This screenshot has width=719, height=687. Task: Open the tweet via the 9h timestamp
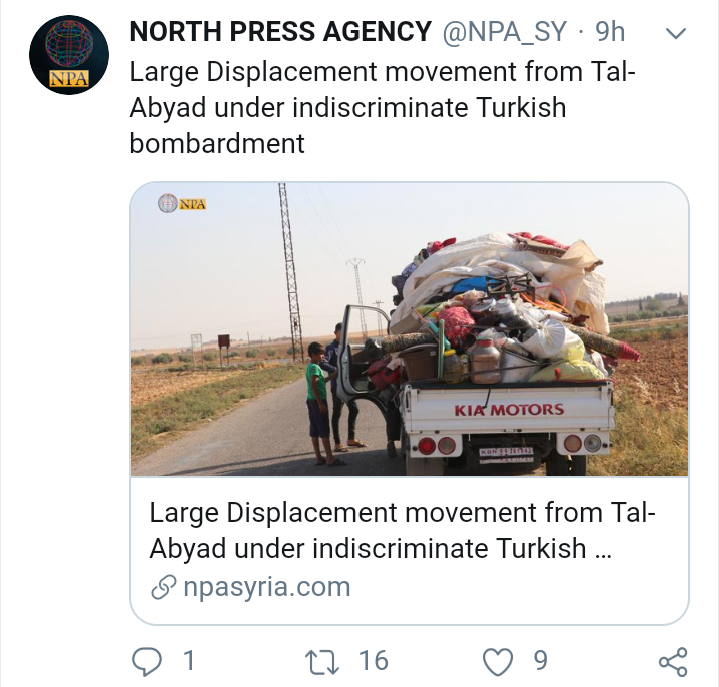click(610, 32)
